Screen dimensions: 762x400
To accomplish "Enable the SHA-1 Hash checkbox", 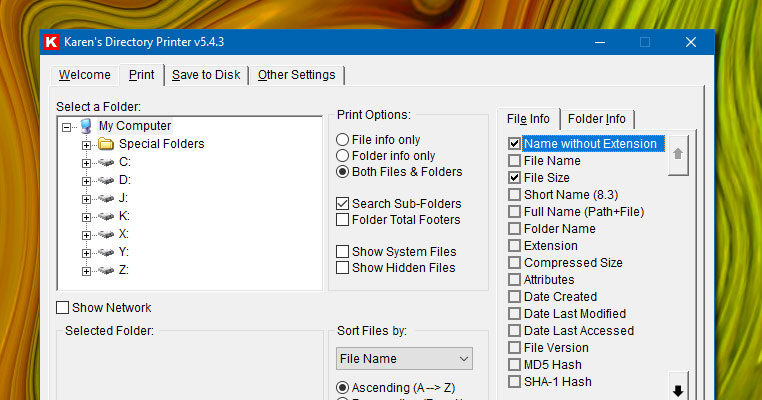I will (514, 382).
